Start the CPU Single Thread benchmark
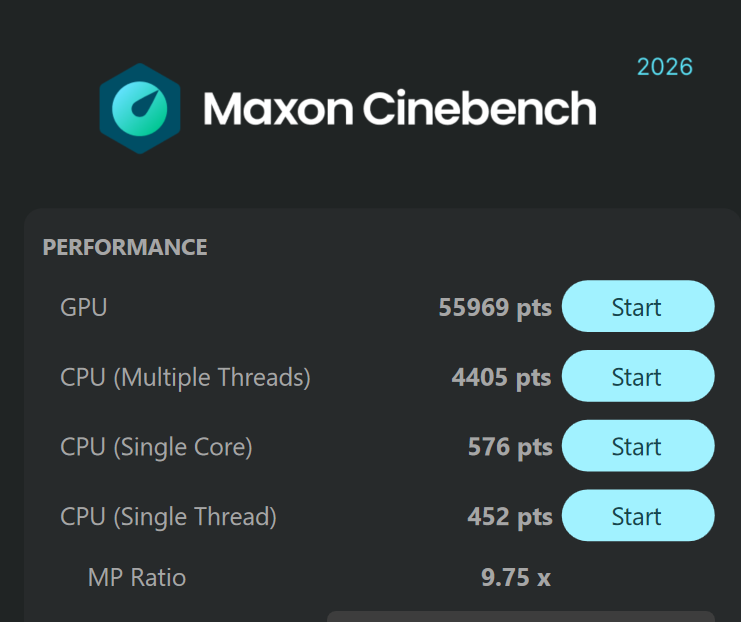Image resolution: width=741 pixels, height=622 pixels. (x=638, y=516)
